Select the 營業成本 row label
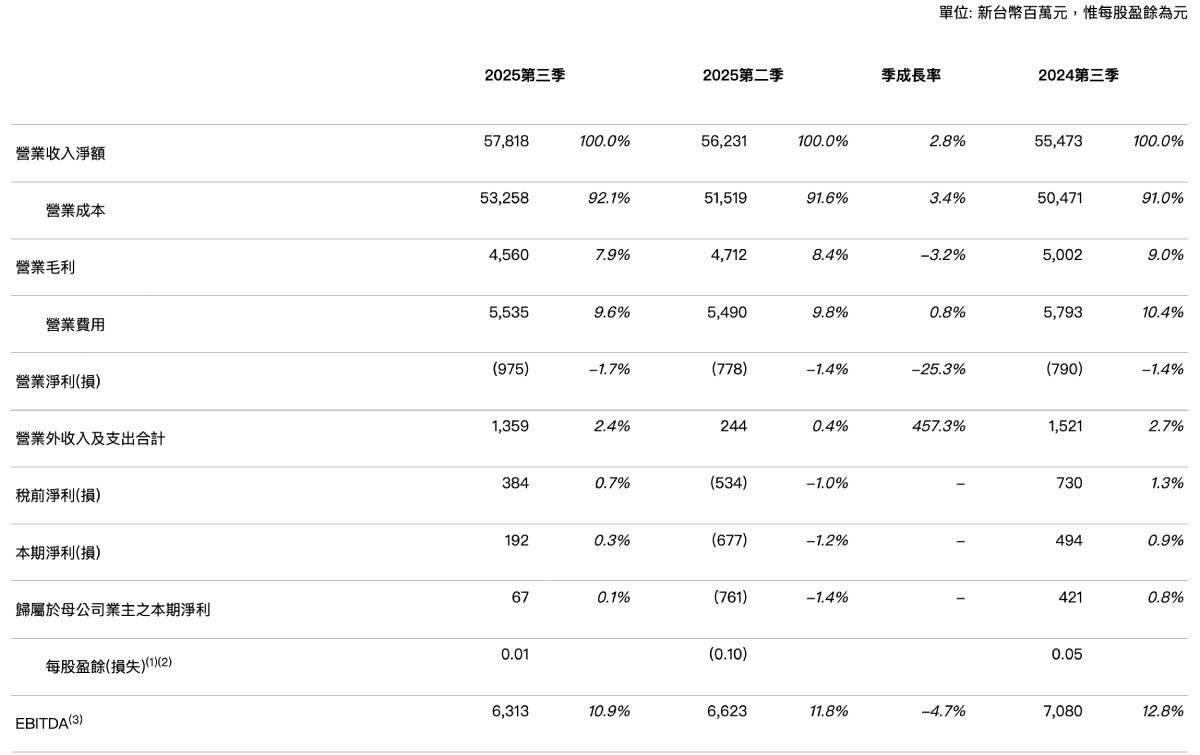 tap(75, 211)
